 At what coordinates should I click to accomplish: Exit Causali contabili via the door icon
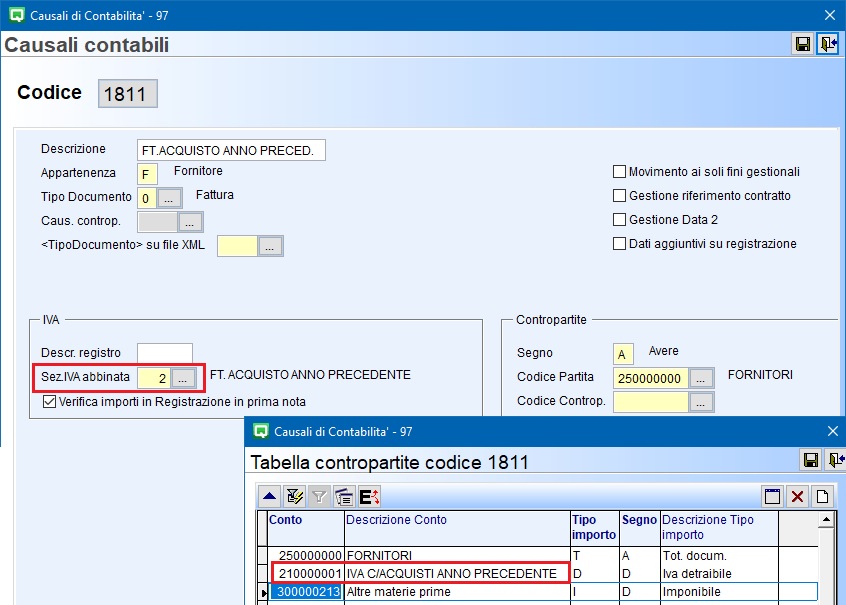[828, 44]
